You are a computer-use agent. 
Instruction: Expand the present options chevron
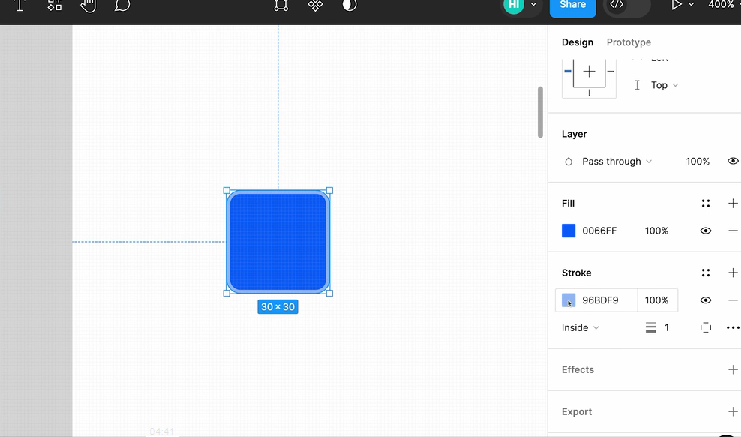(x=691, y=5)
